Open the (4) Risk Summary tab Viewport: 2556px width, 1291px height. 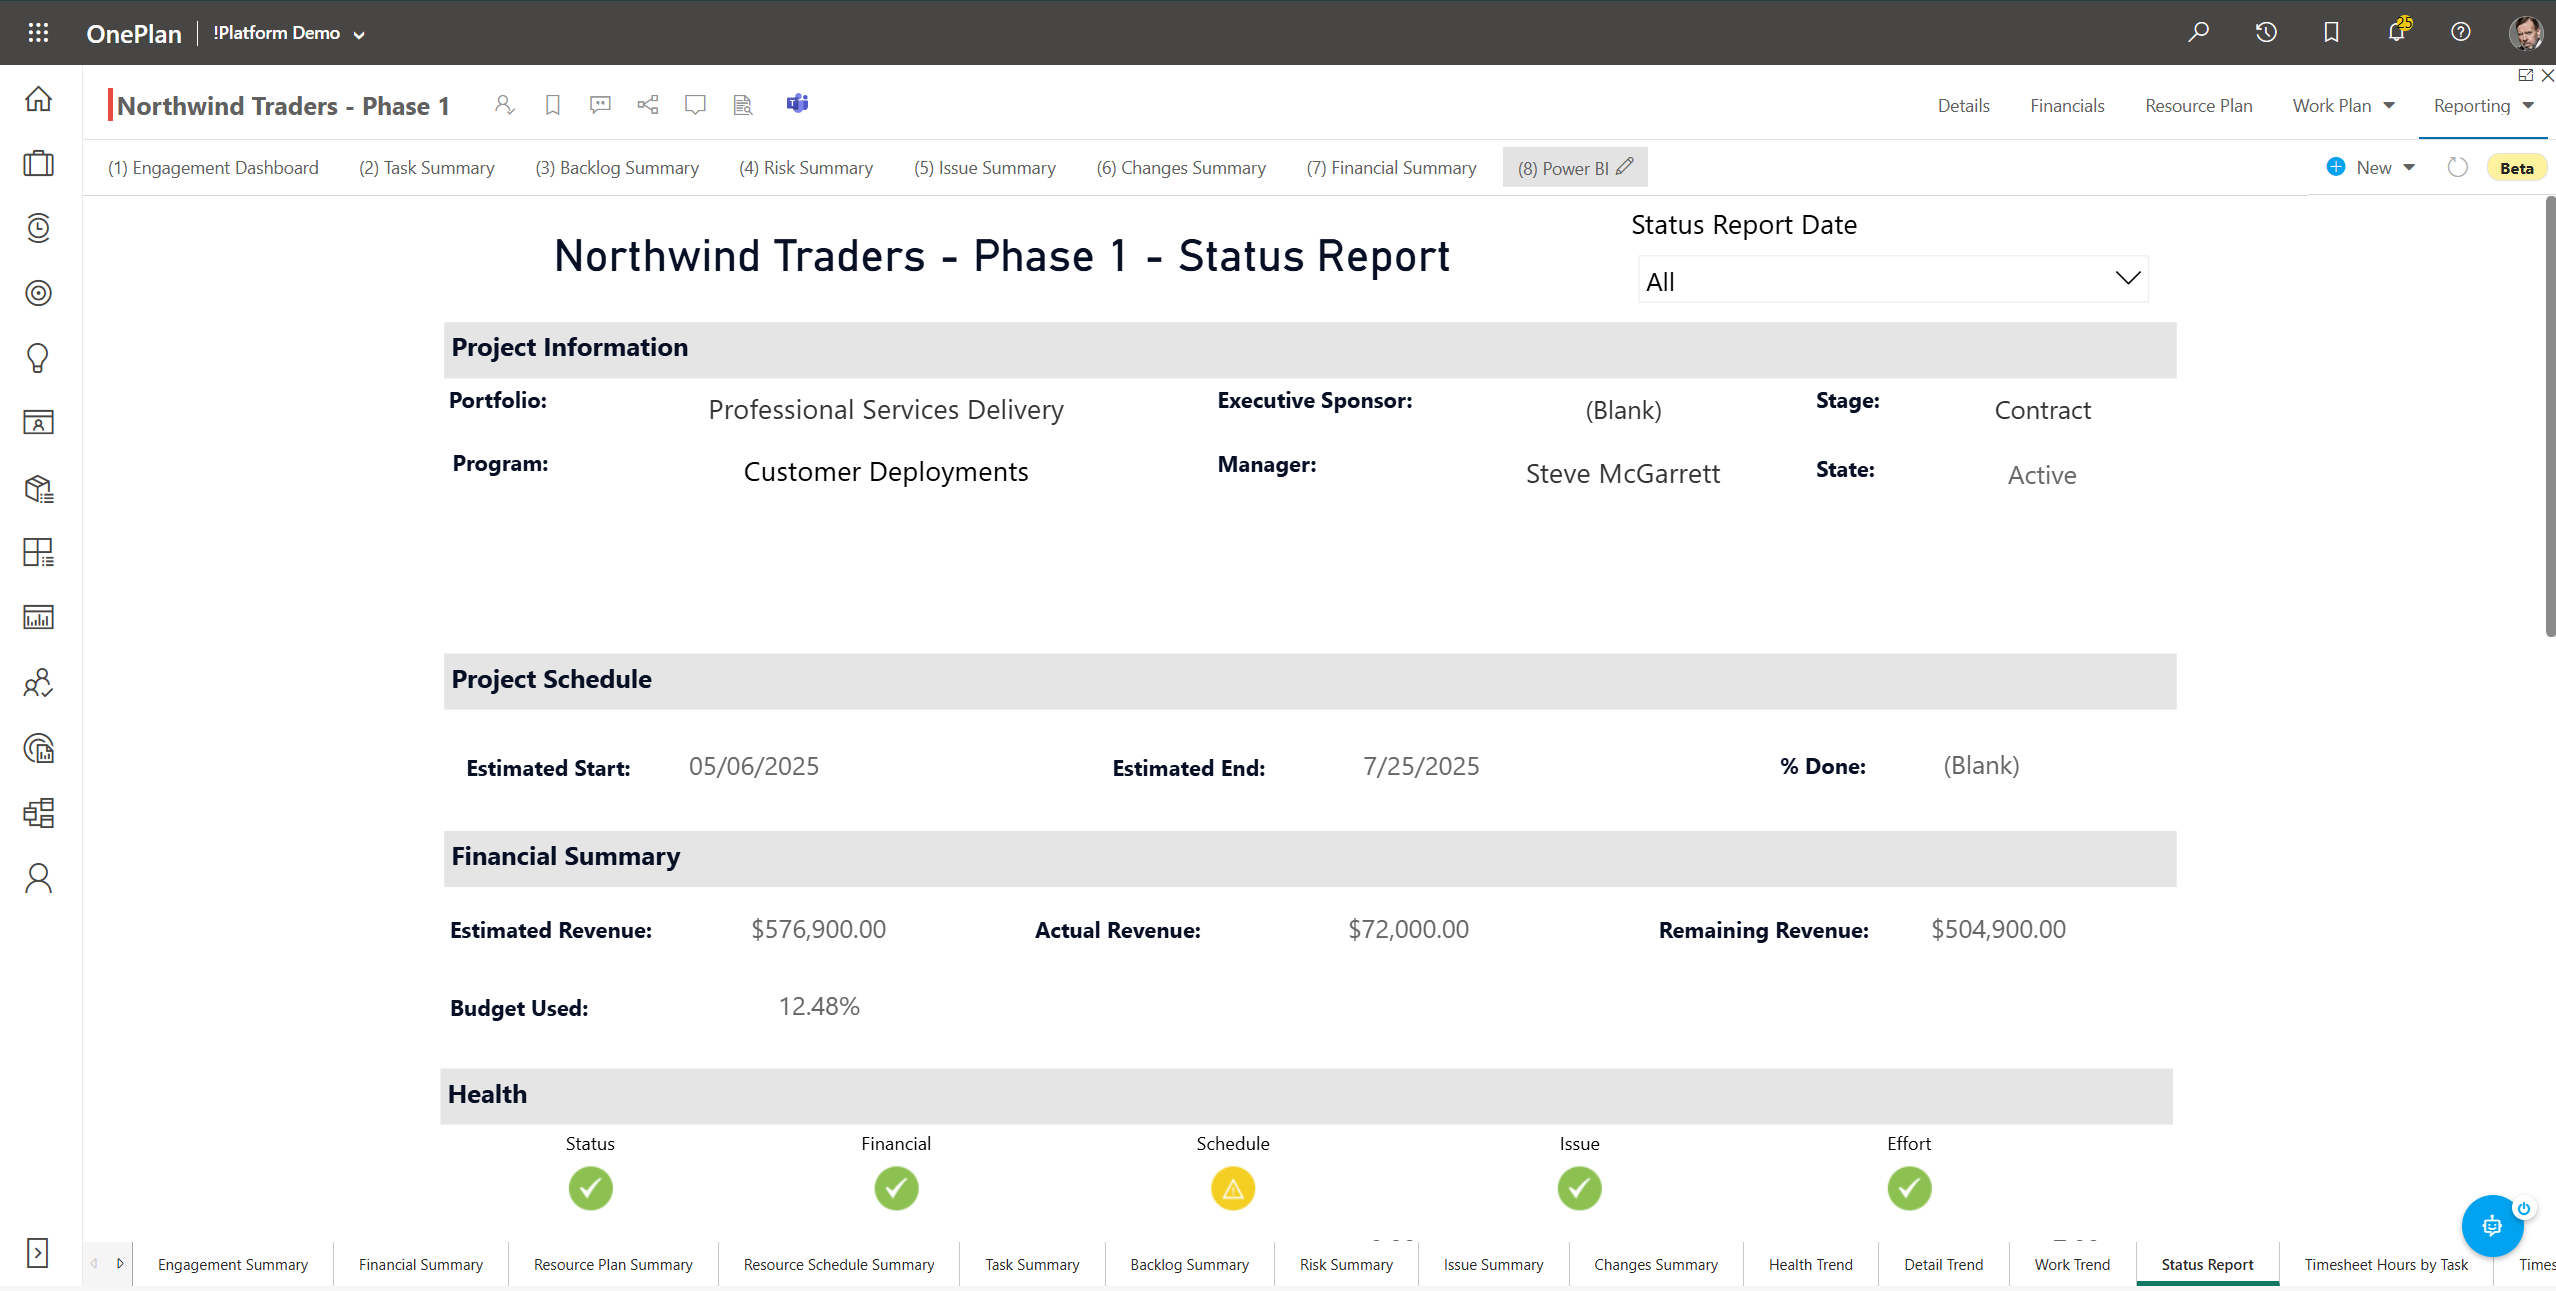[806, 168]
